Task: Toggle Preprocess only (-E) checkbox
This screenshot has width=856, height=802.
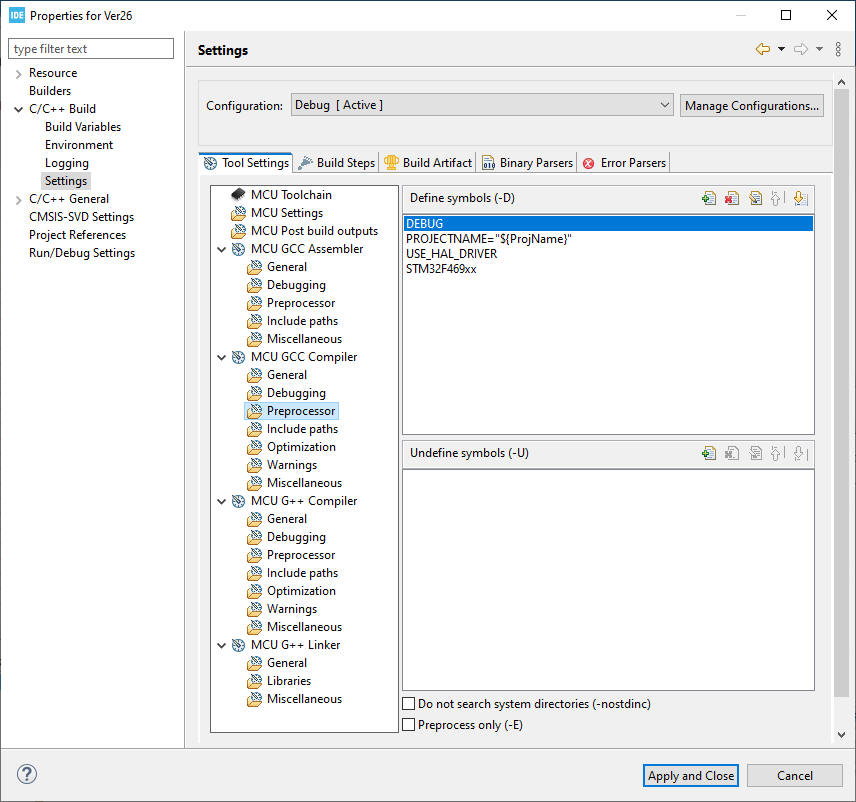Action: (409, 725)
